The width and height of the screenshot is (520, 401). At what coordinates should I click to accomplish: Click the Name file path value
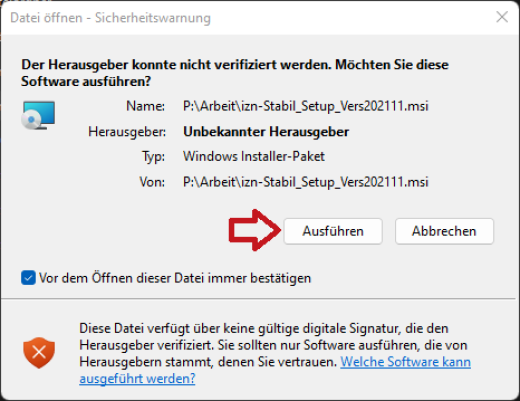click(305, 106)
